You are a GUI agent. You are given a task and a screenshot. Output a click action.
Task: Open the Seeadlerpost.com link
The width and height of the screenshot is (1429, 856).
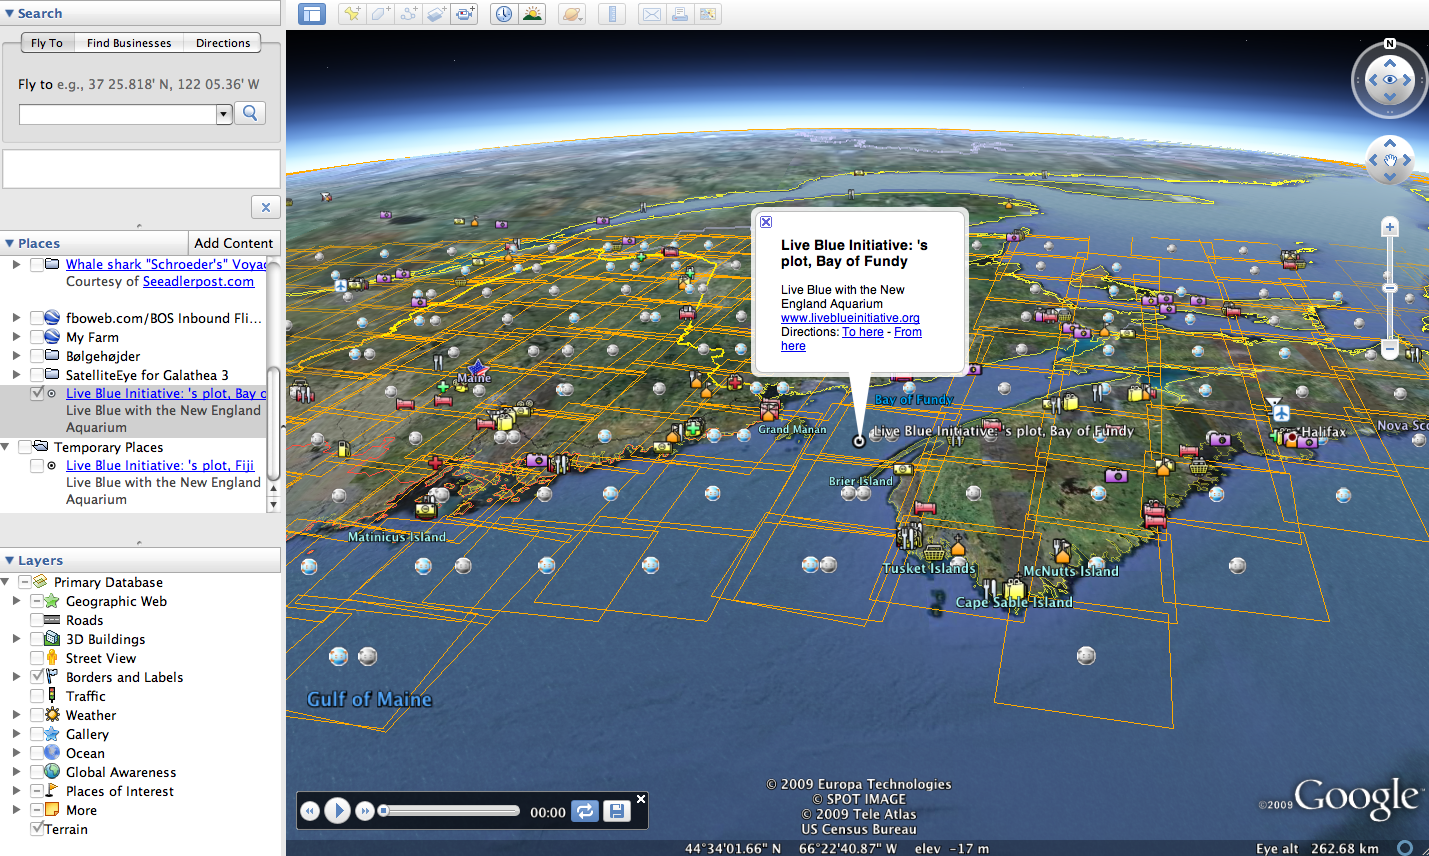(198, 281)
